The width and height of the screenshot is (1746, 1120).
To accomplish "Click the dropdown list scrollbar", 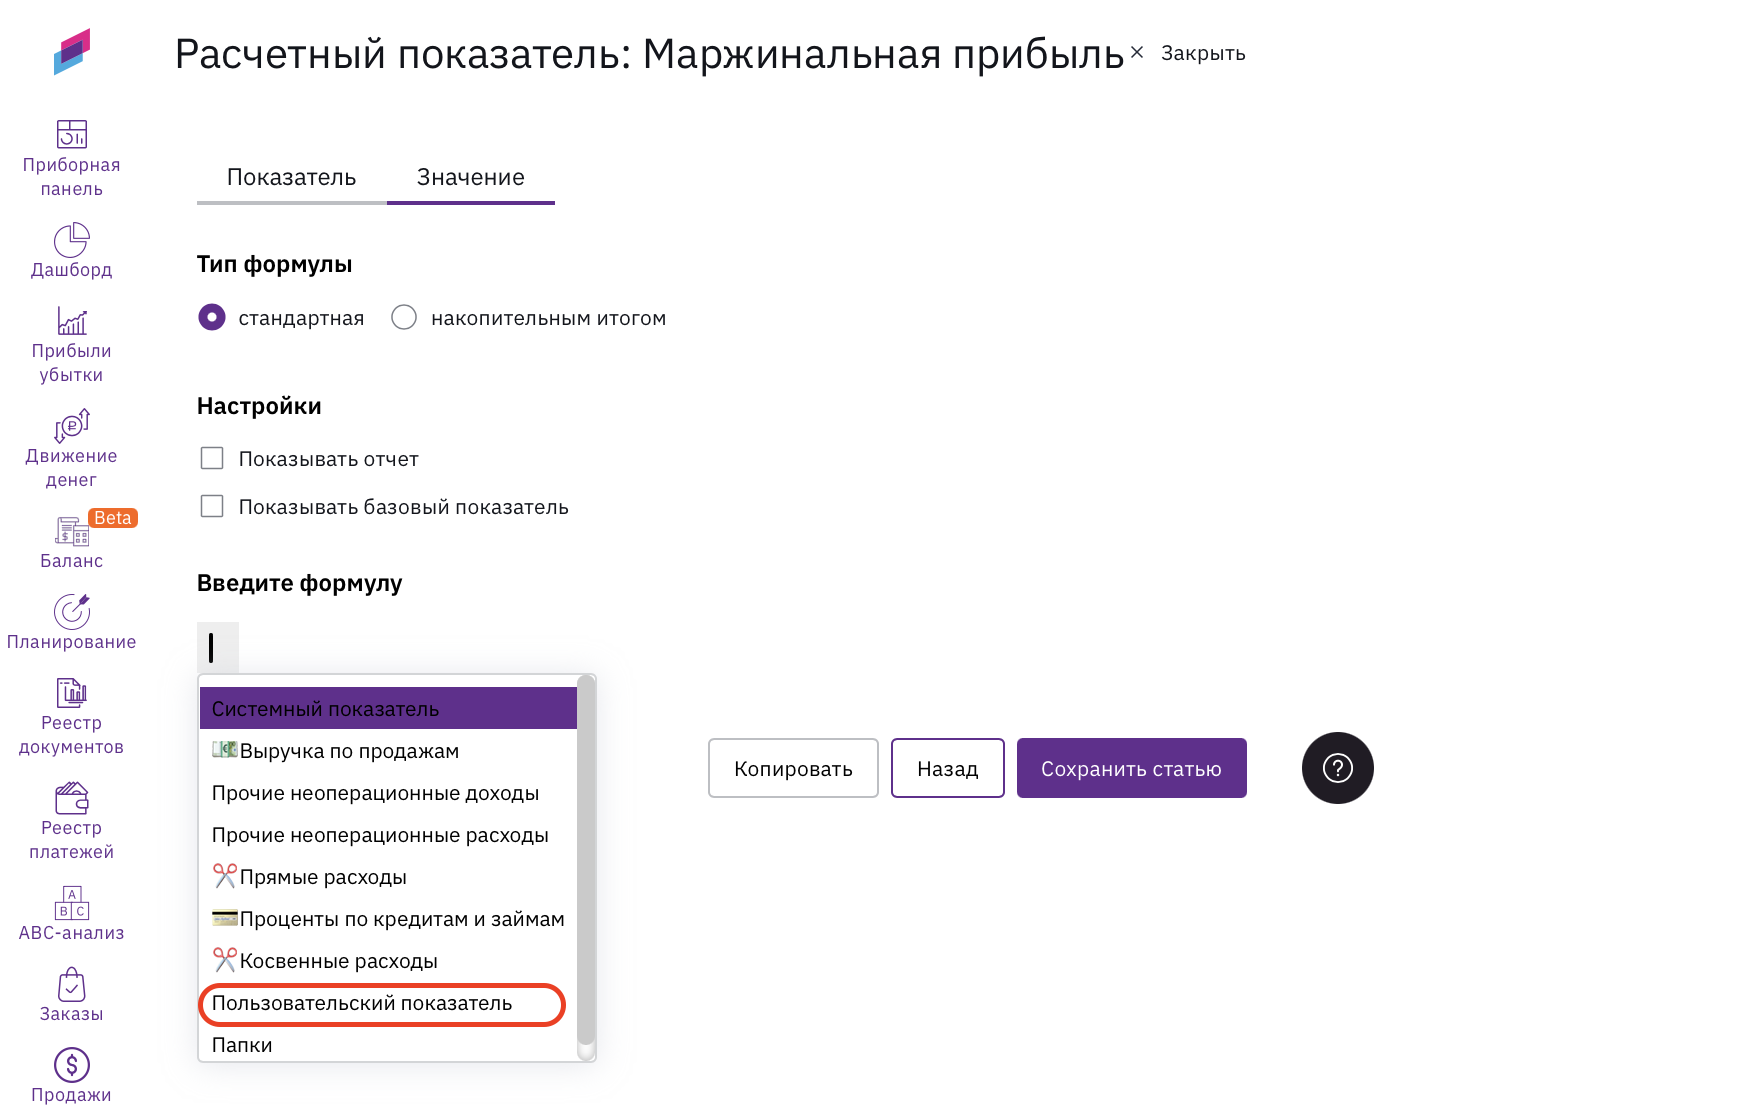I will coord(586,860).
